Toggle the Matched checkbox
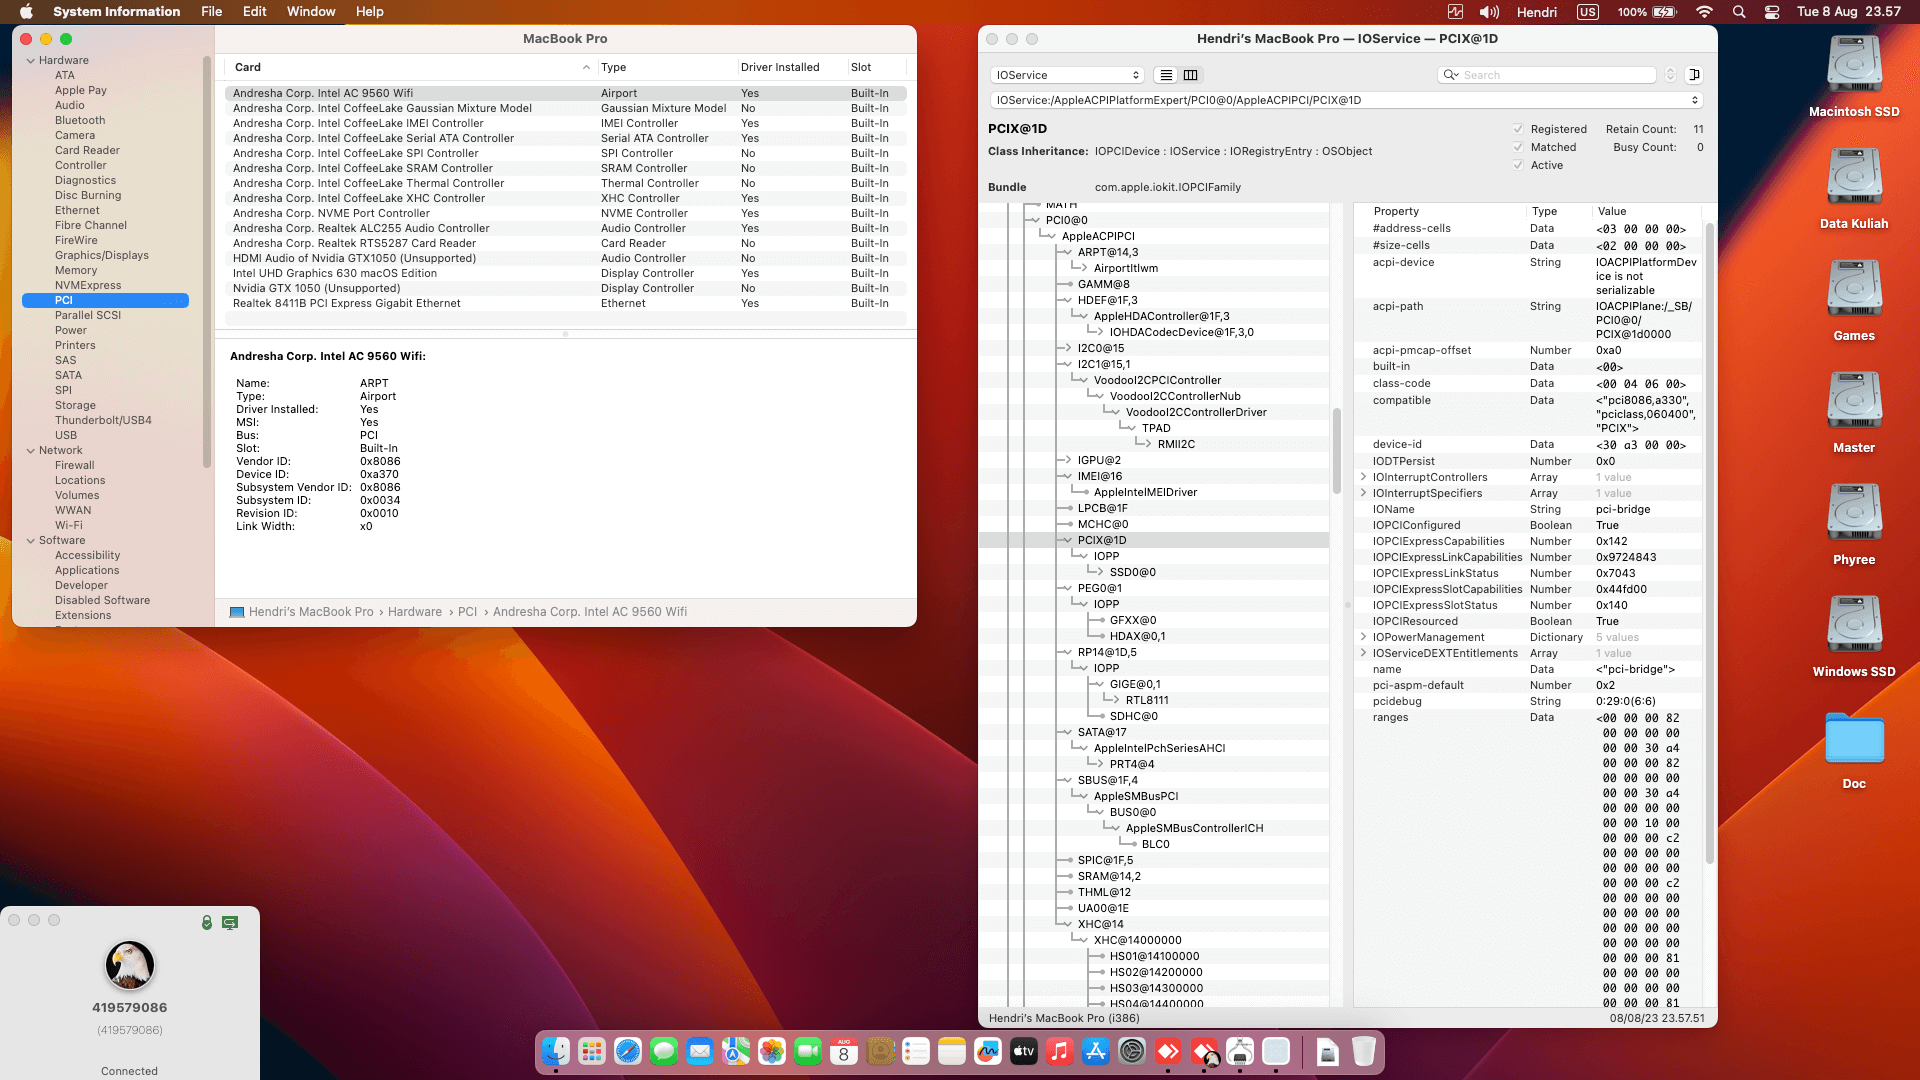Screen dimensions: 1920x1080 pos(1518,147)
